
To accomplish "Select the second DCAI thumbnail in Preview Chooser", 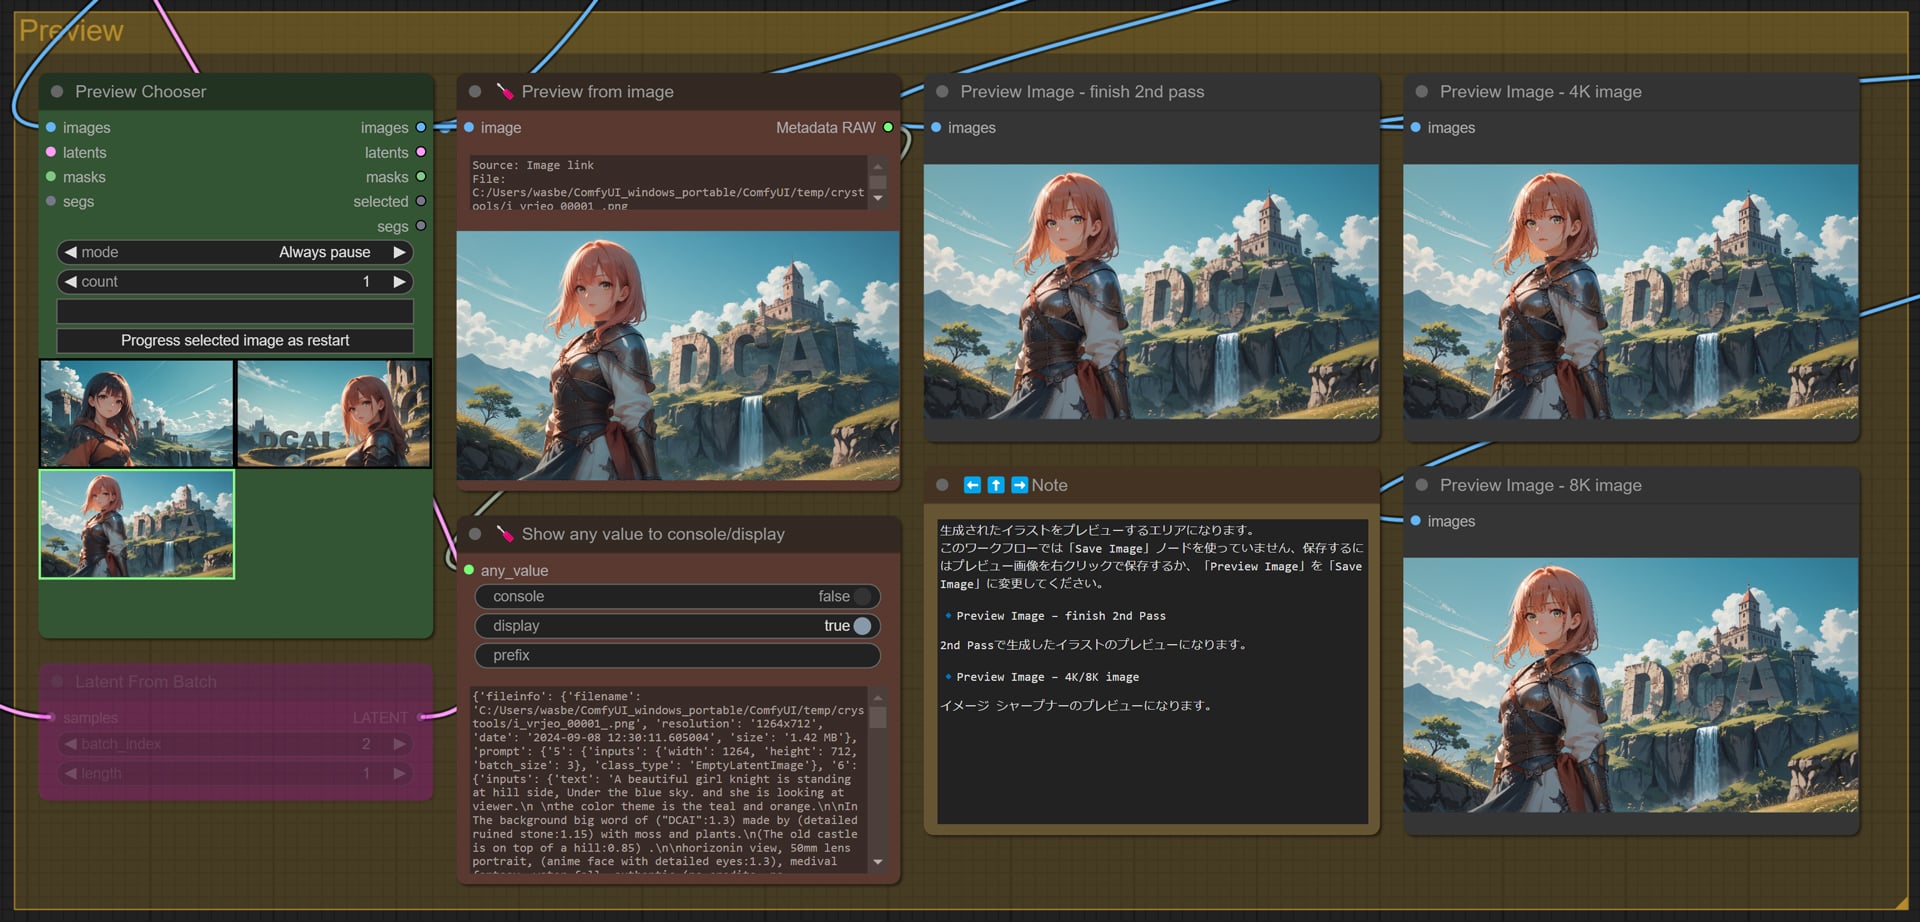I will (x=333, y=414).
